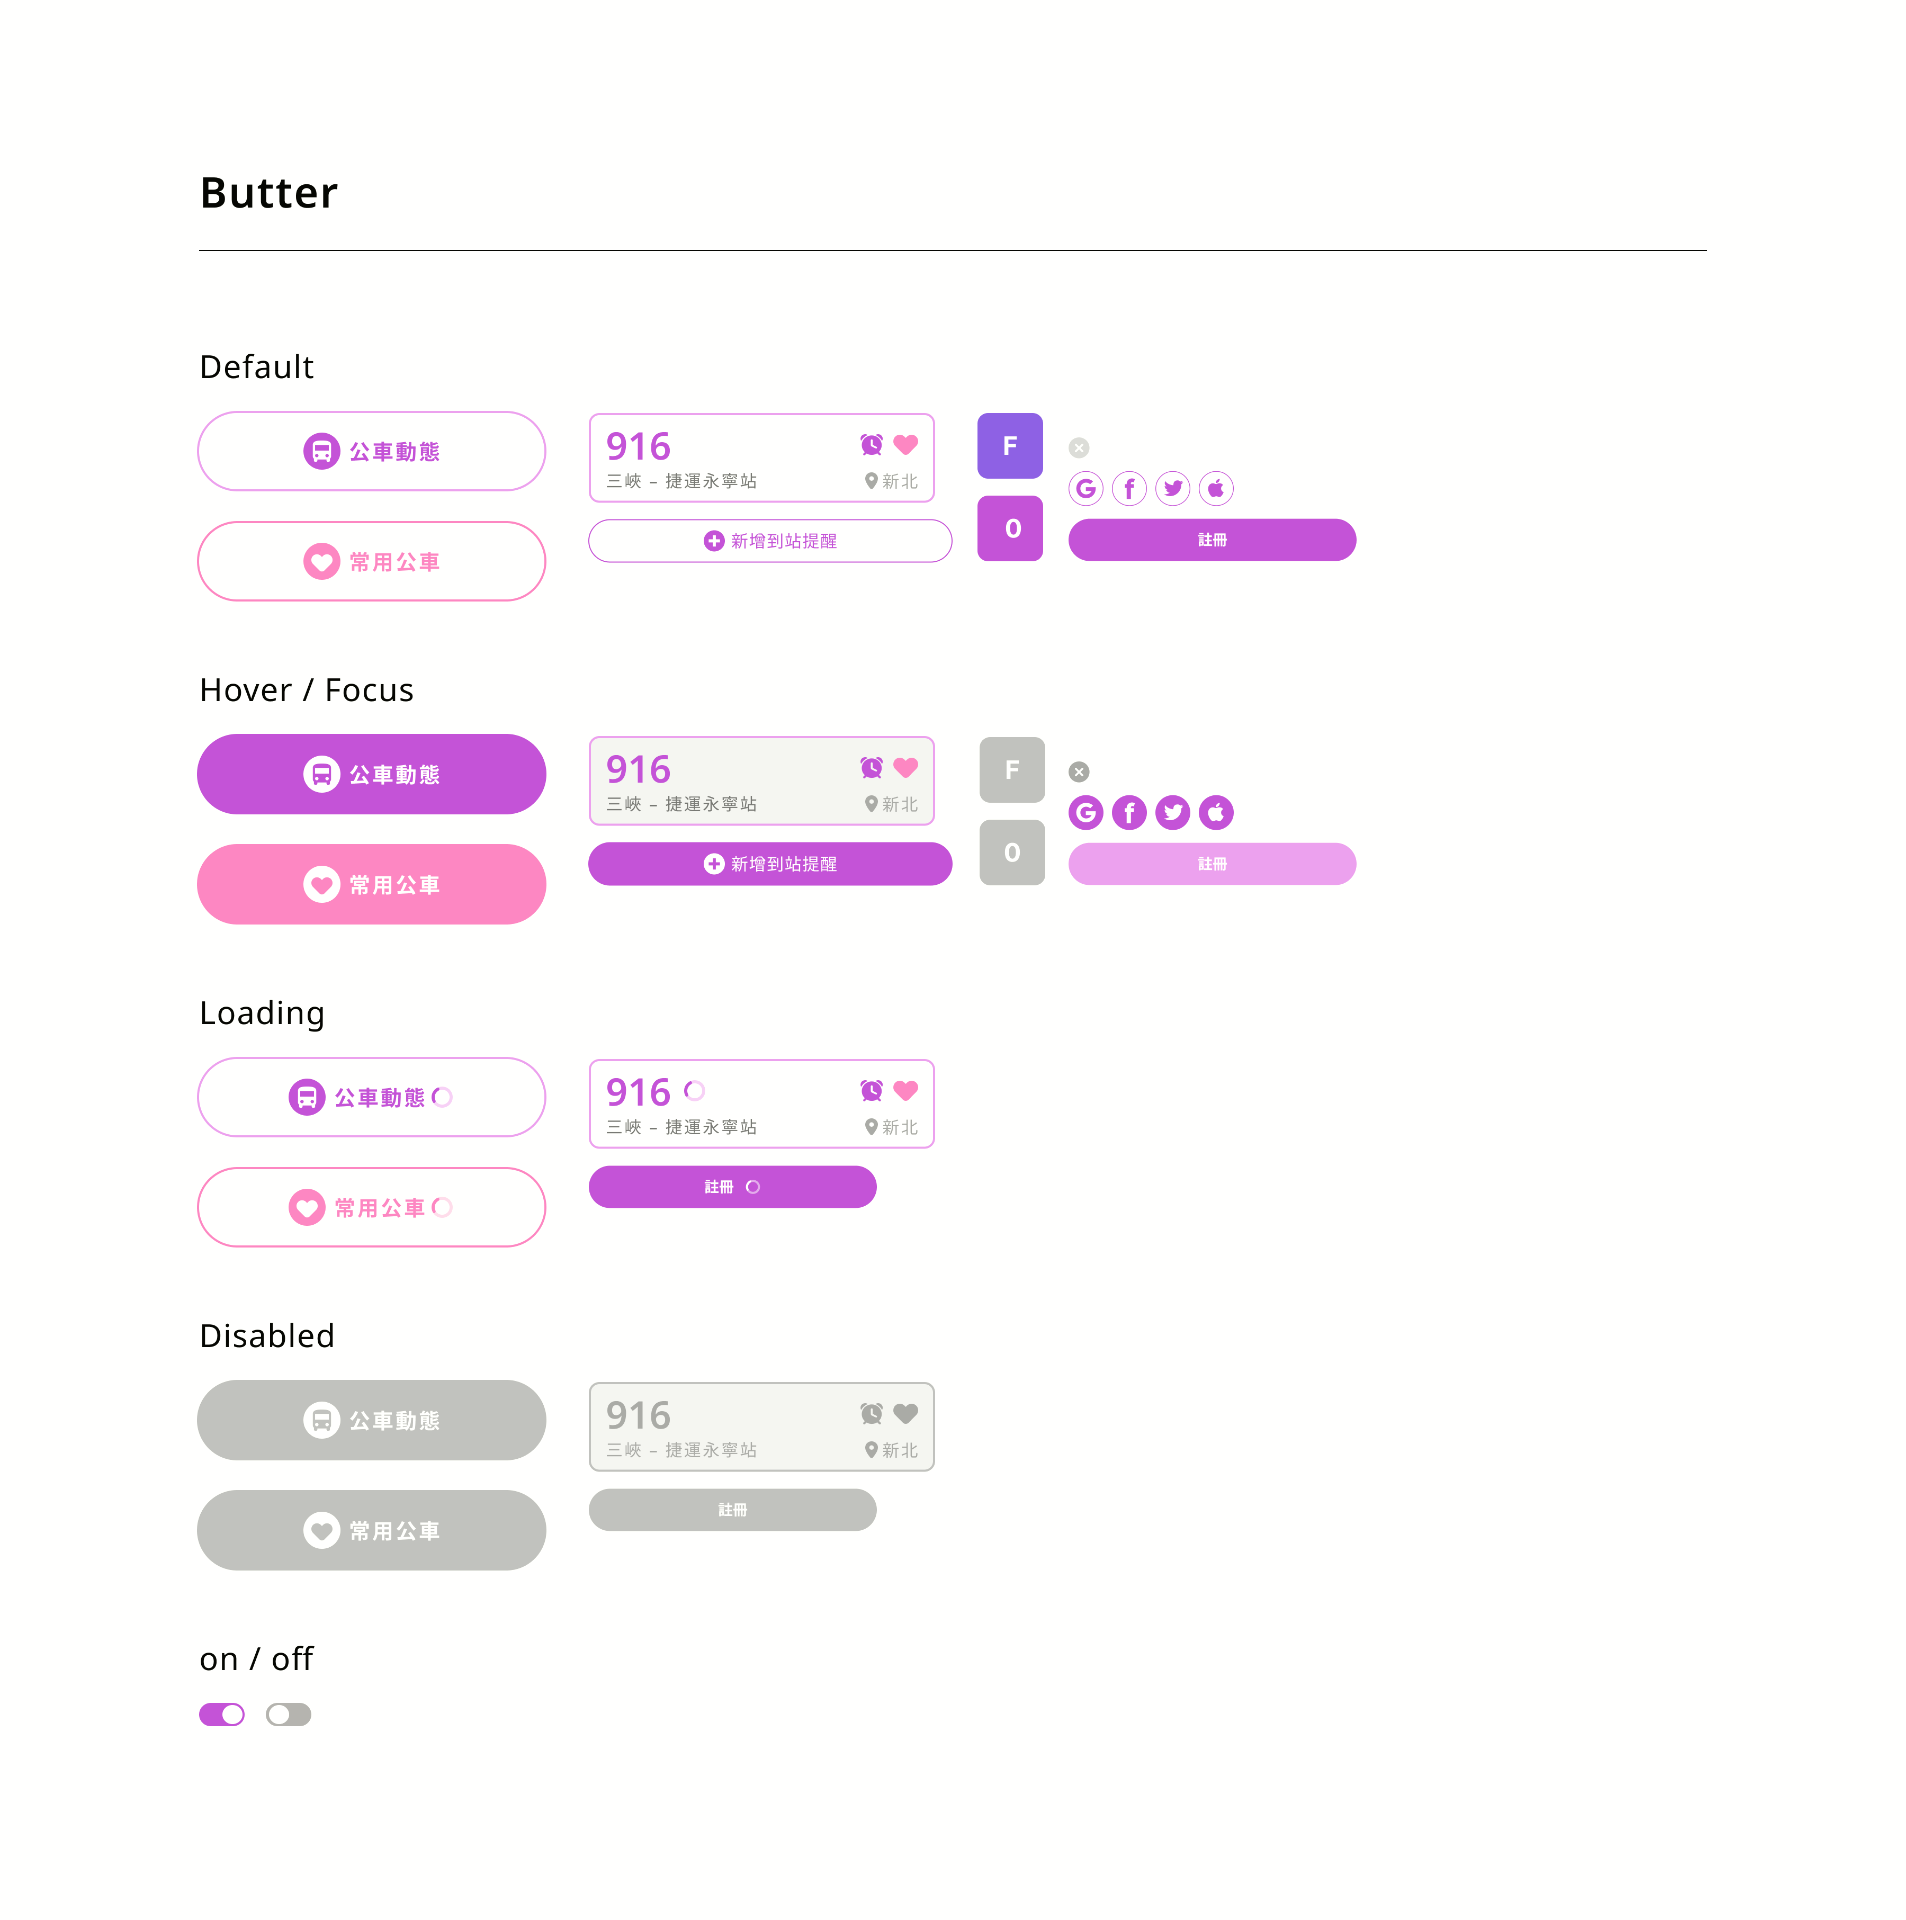Click the outlined 新增到站提醒 button

(770, 541)
